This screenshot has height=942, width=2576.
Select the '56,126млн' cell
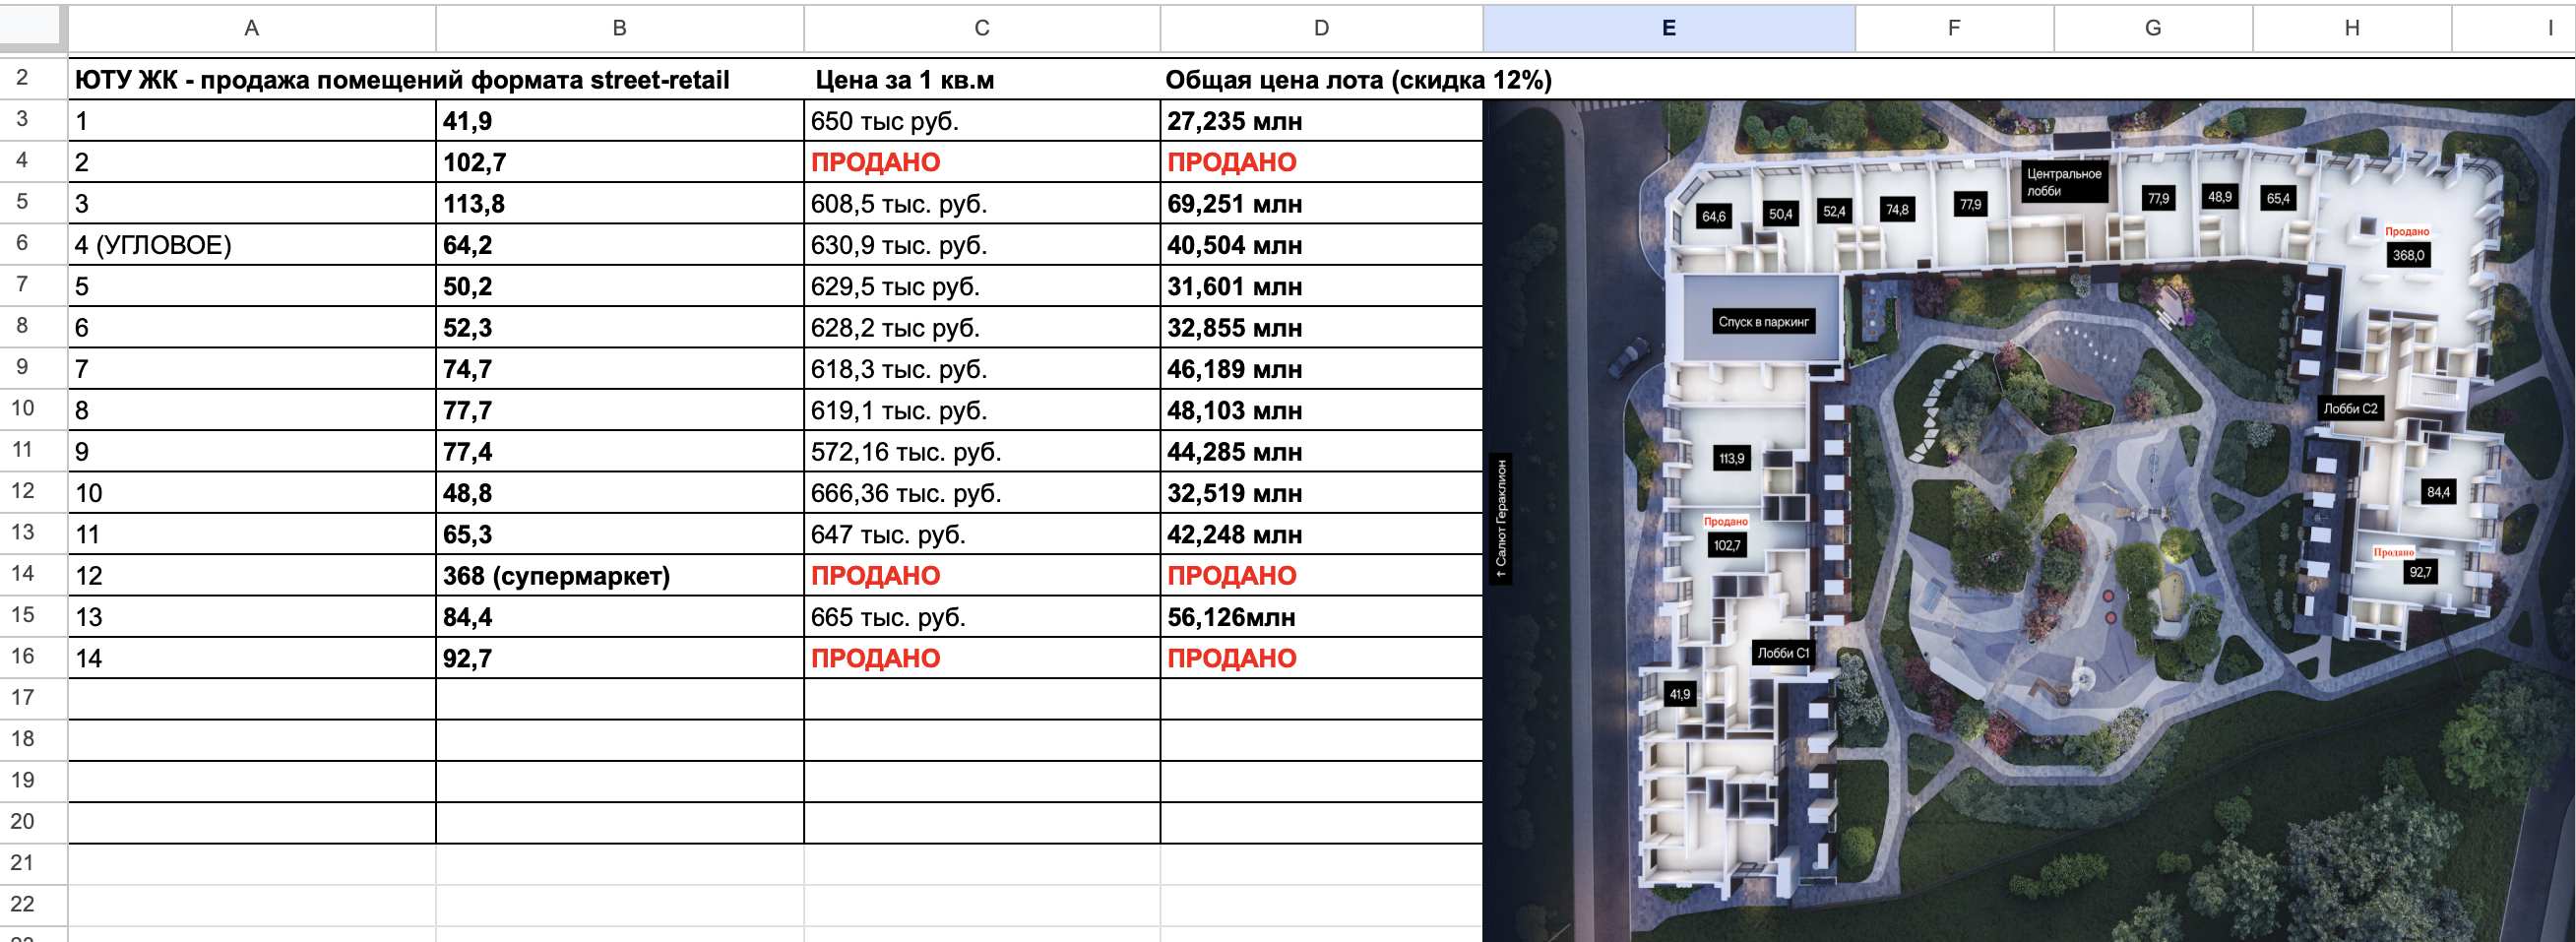coord(1230,617)
